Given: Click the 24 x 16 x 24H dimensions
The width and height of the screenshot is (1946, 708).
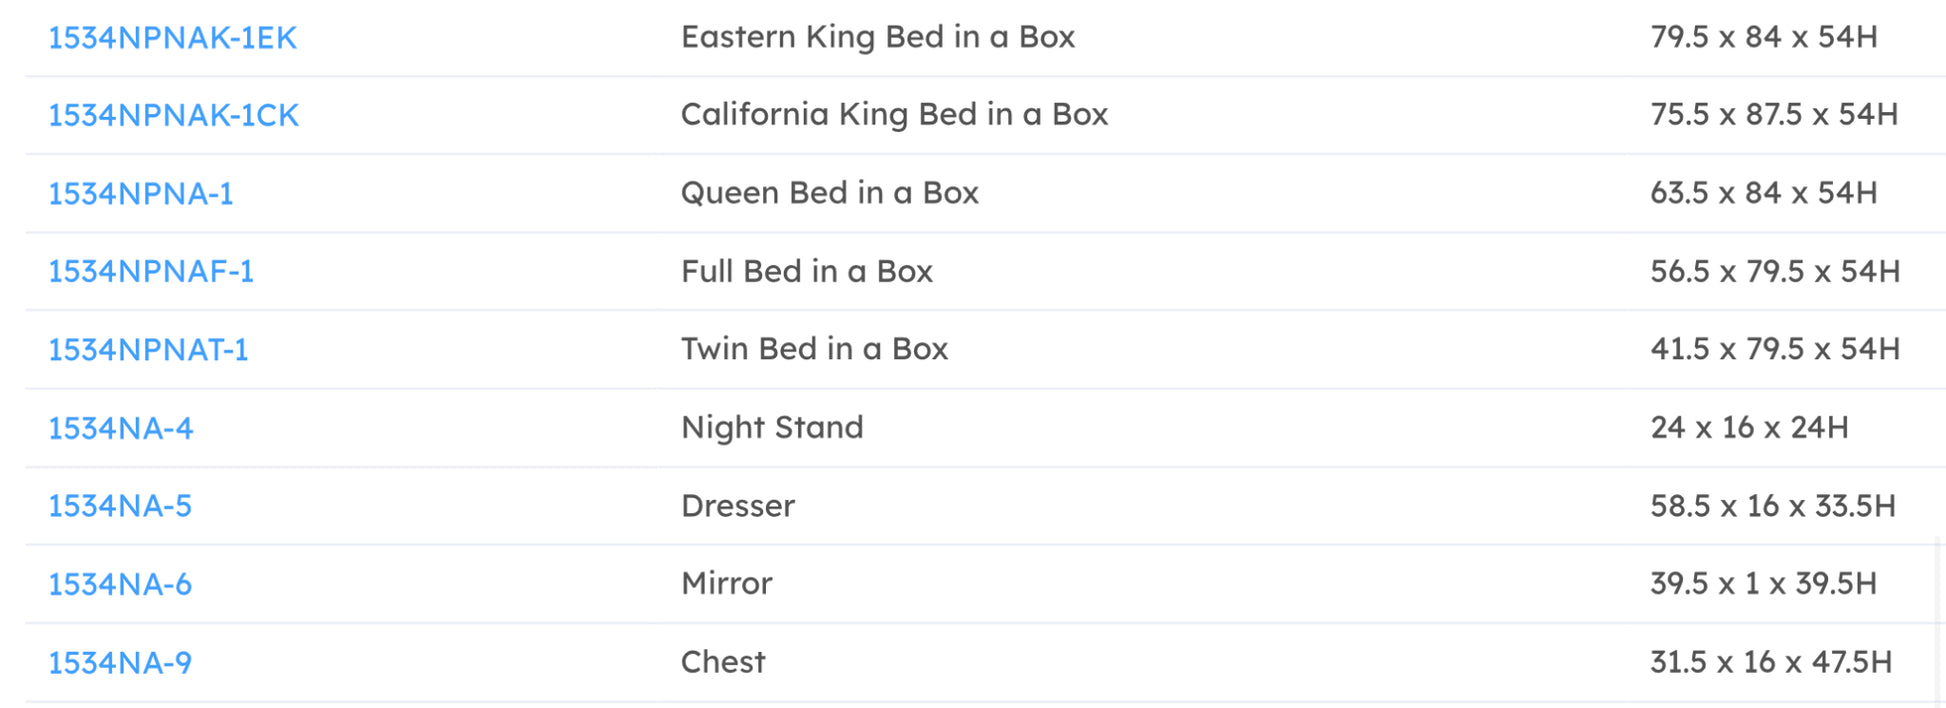Looking at the screenshot, I should point(1748,428).
